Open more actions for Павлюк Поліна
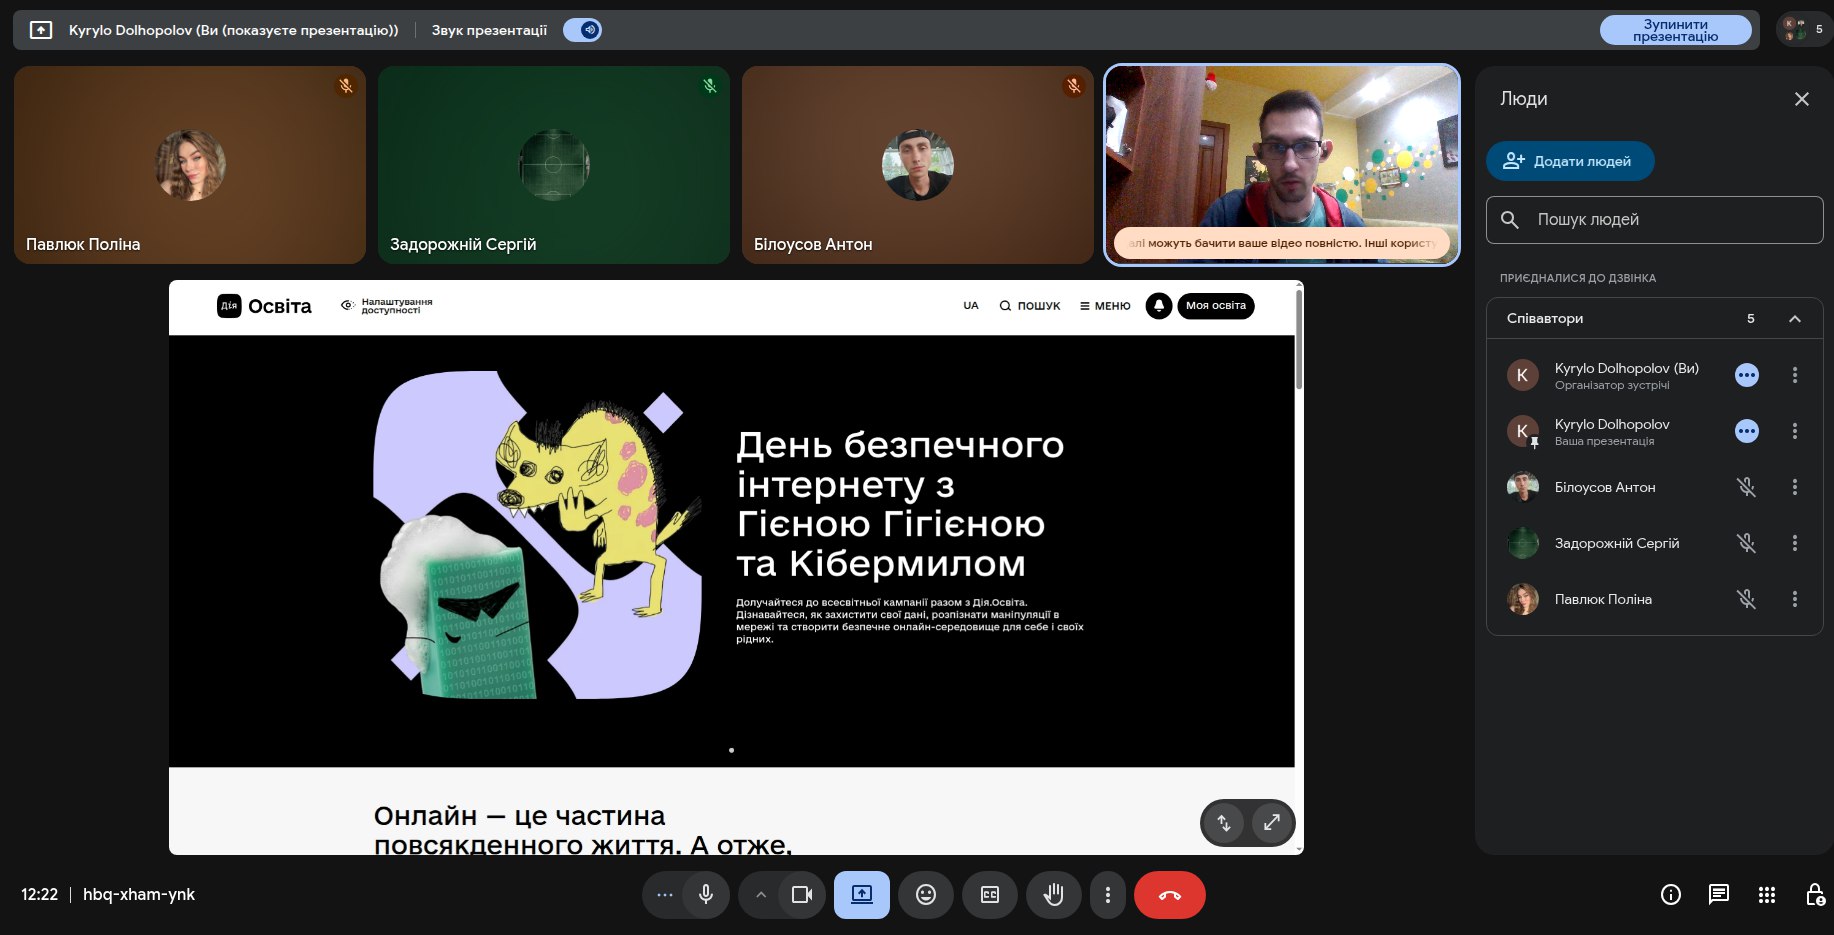 coord(1795,599)
